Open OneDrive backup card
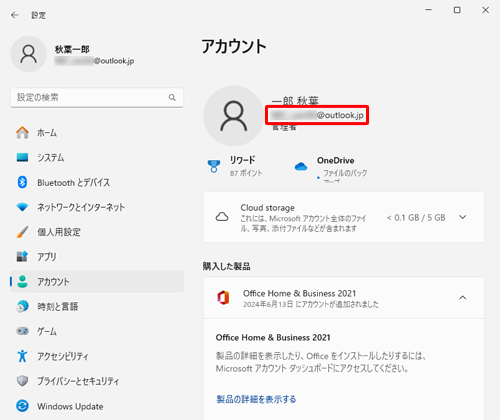500x420 pixels. pyautogui.click(x=331, y=168)
